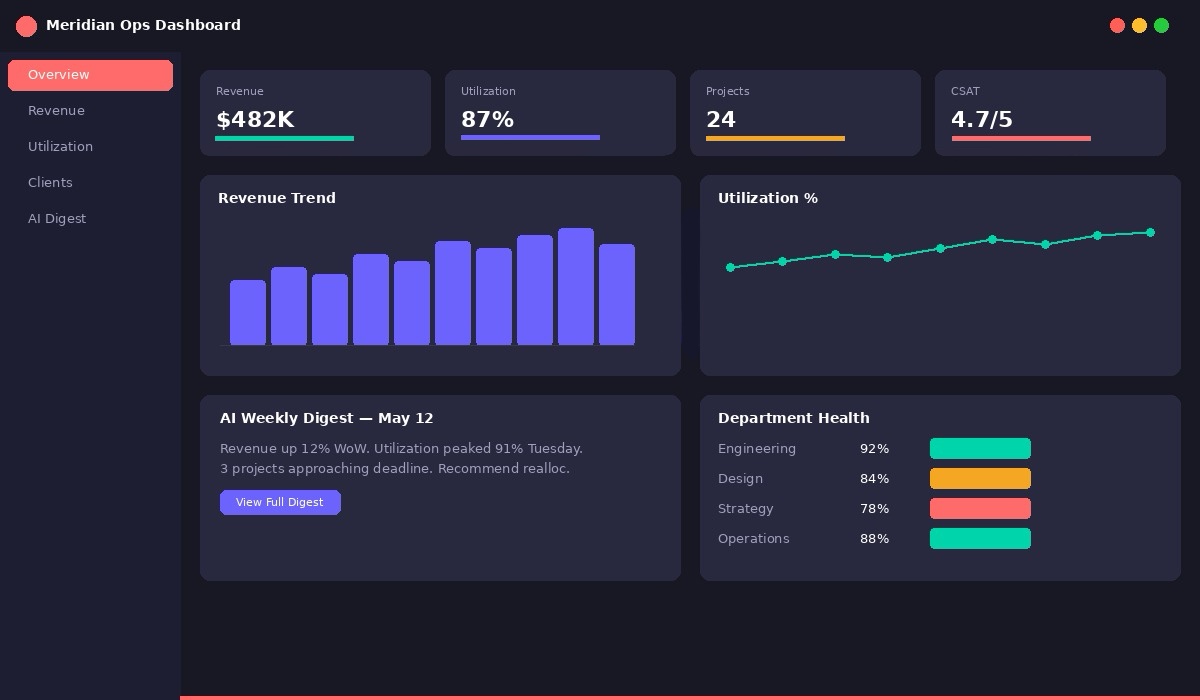1200x700 pixels.
Task: Switch to the AI Digest section
Action: (57, 219)
